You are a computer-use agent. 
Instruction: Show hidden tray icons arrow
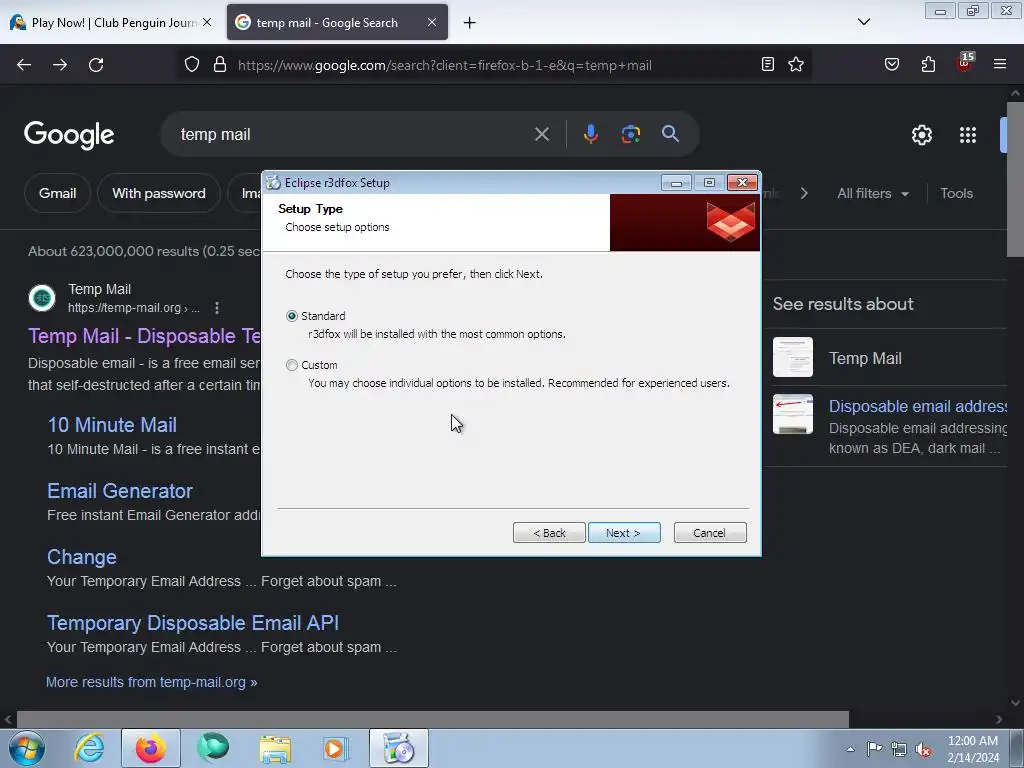[850, 749]
